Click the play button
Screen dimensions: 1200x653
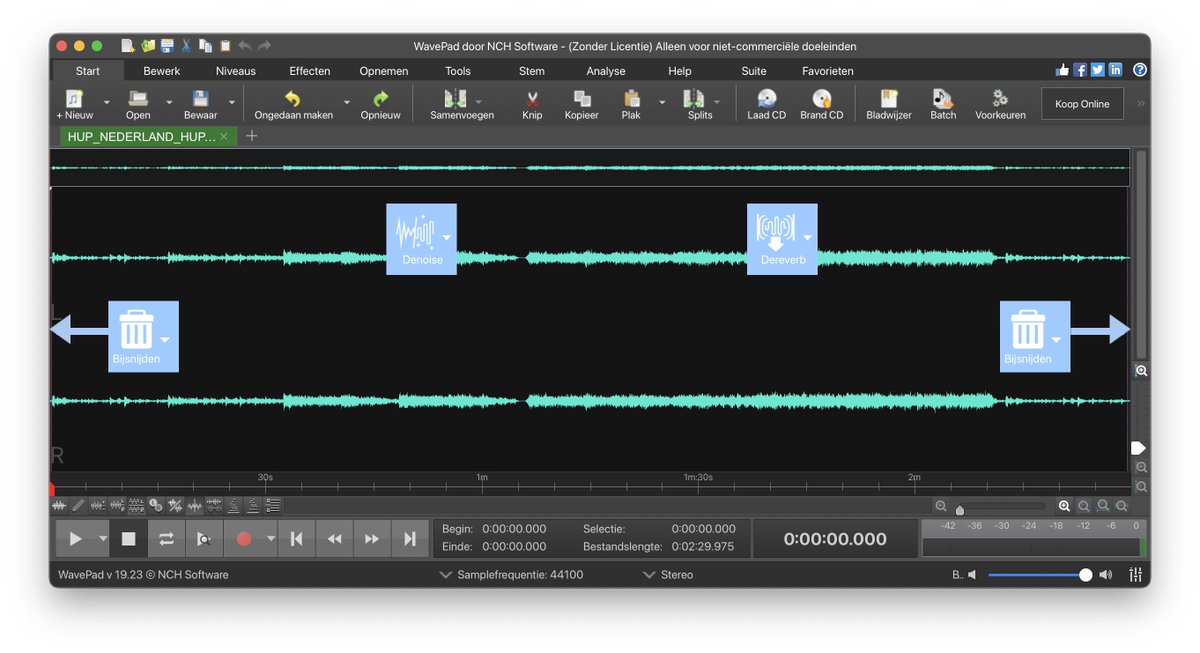(x=76, y=539)
